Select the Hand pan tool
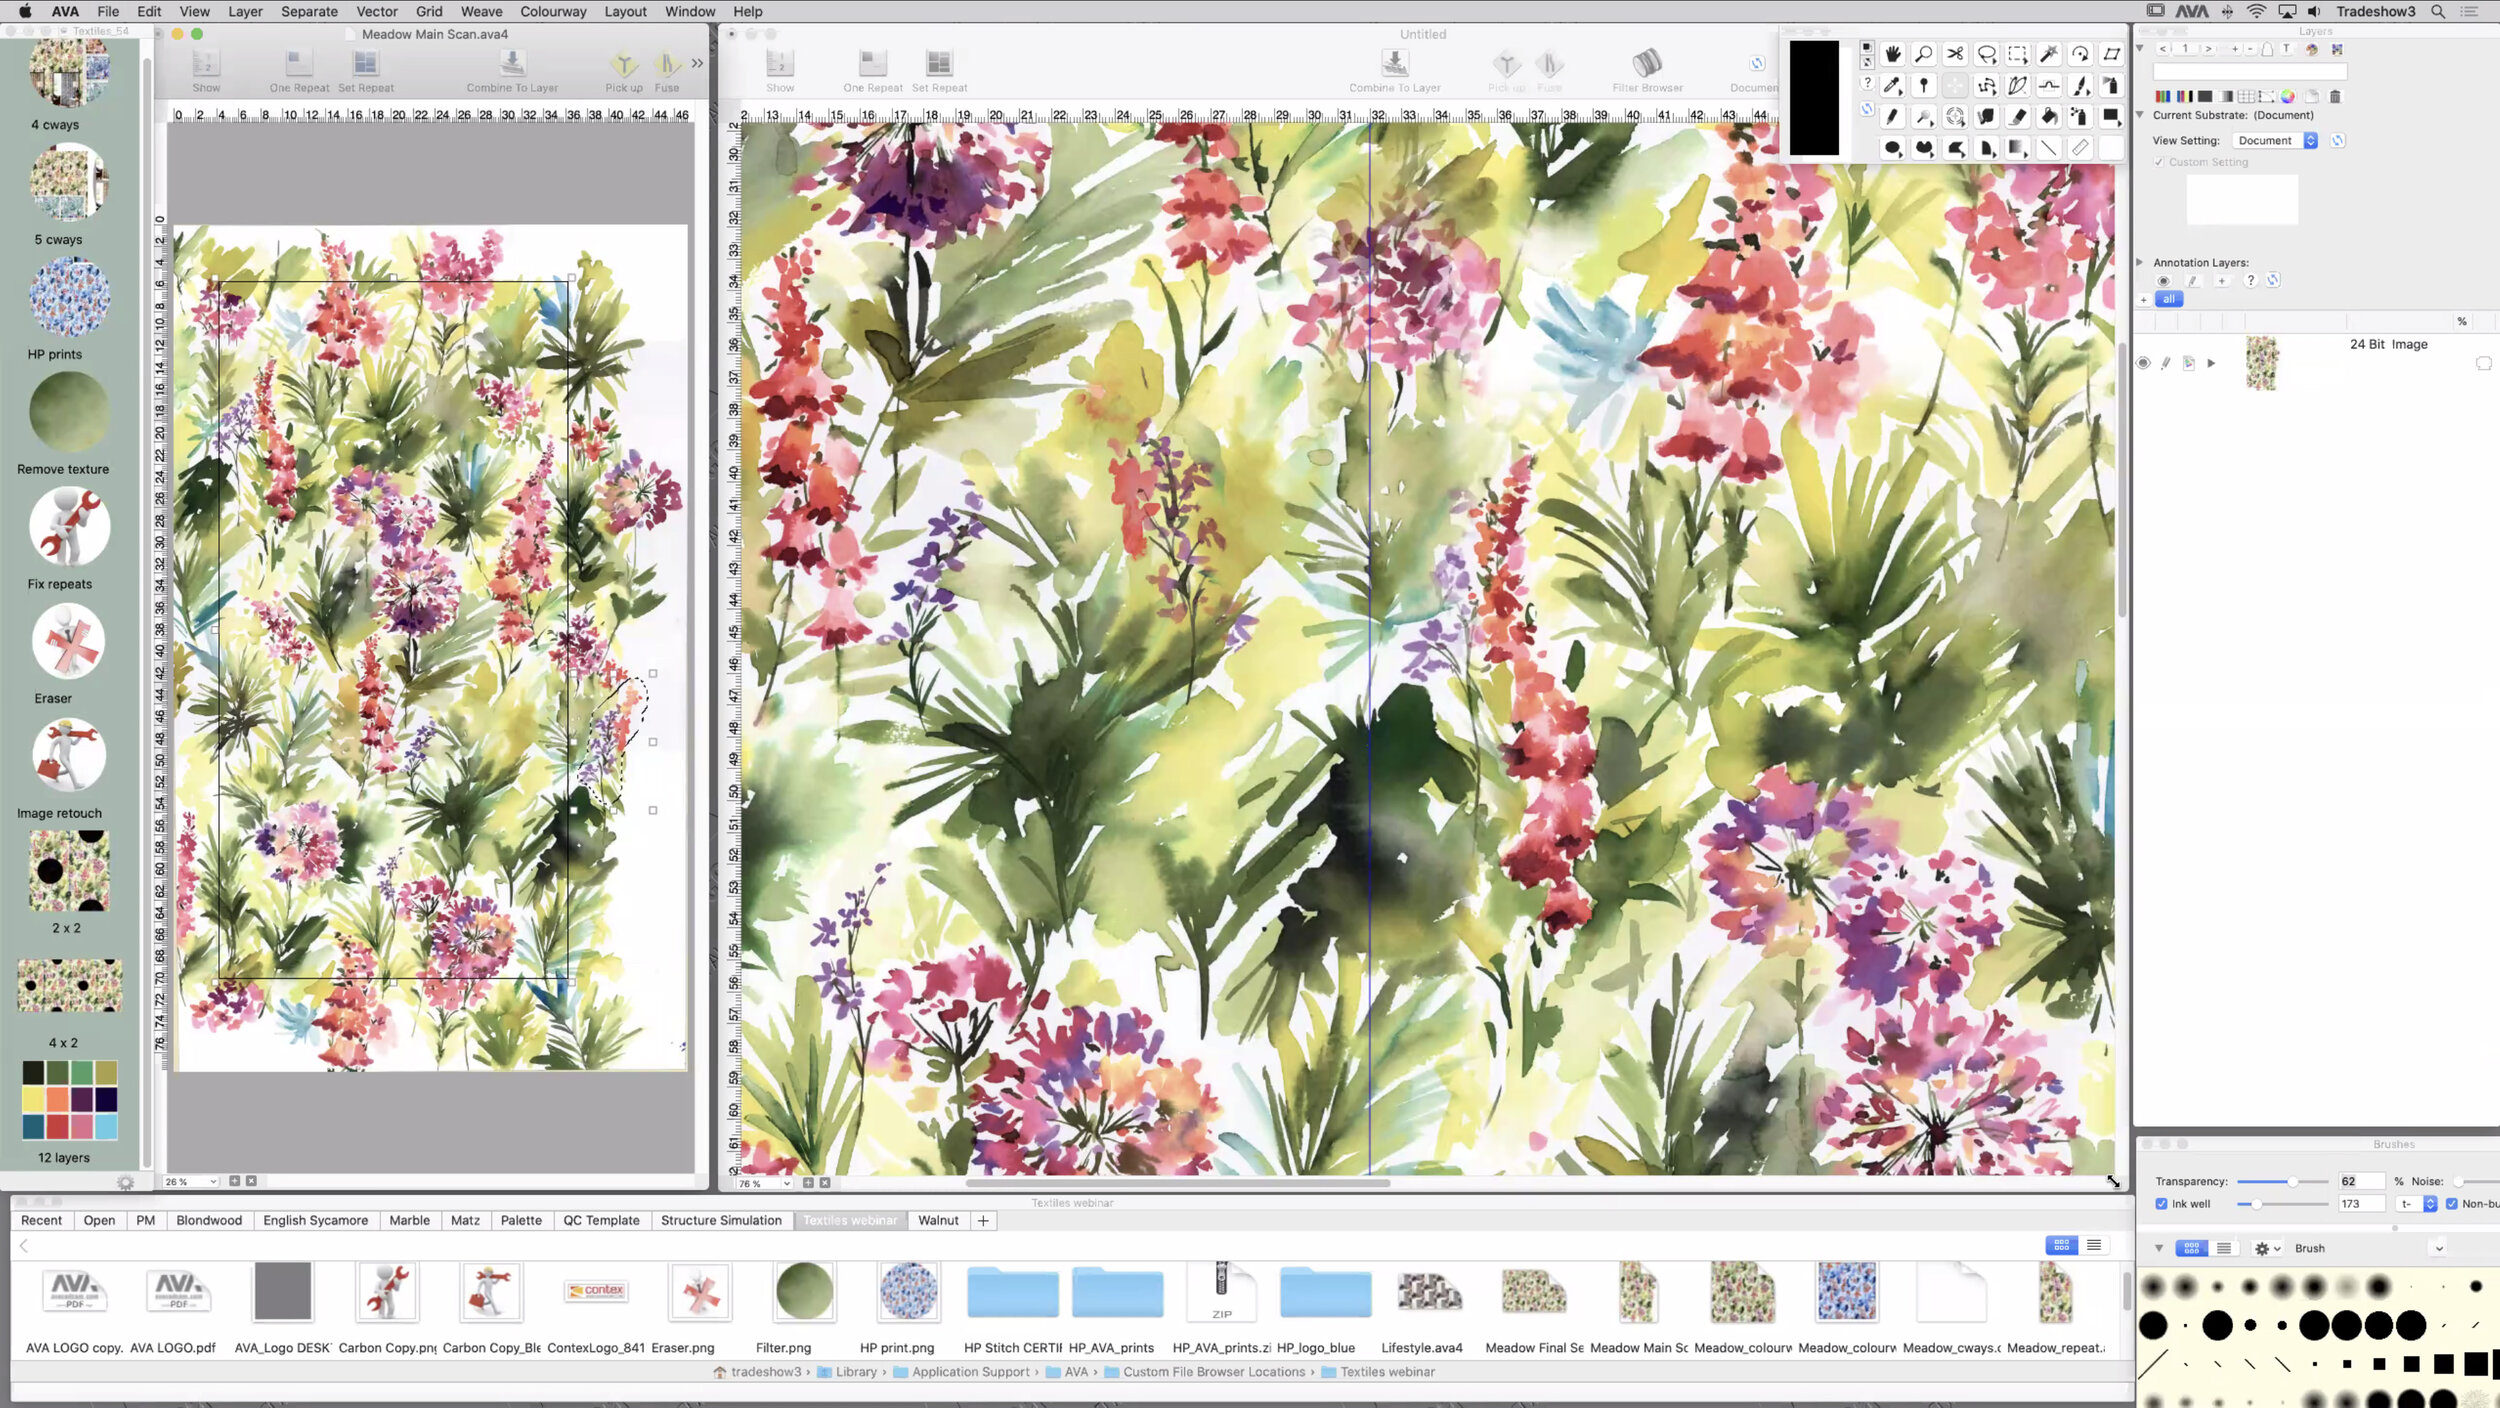This screenshot has width=2500, height=1408. tap(1892, 54)
